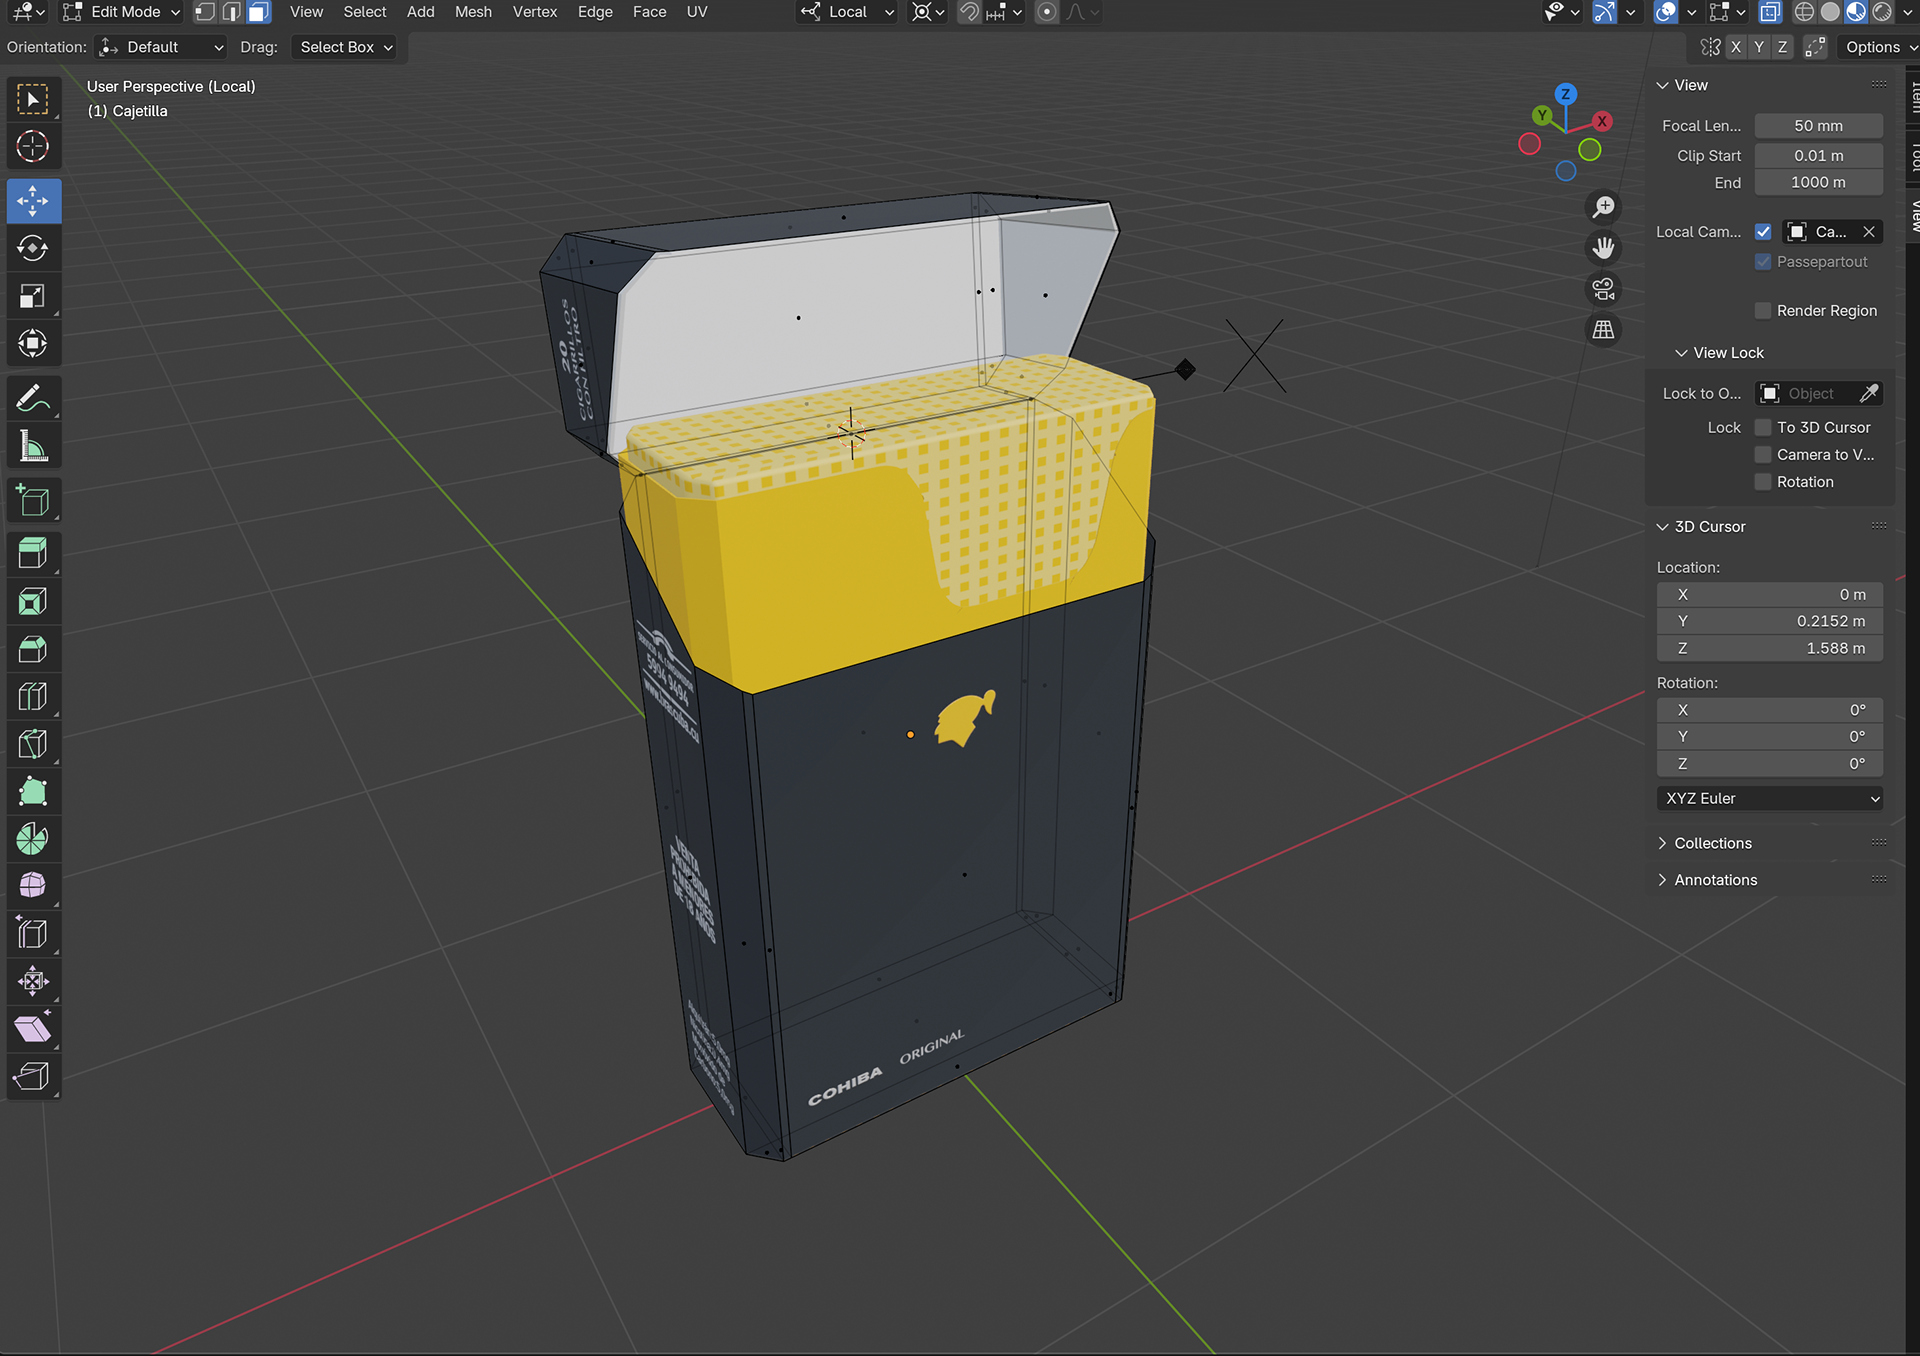This screenshot has height=1356, width=1920.
Task: Open the Local transform orientation dropdown
Action: point(847,12)
